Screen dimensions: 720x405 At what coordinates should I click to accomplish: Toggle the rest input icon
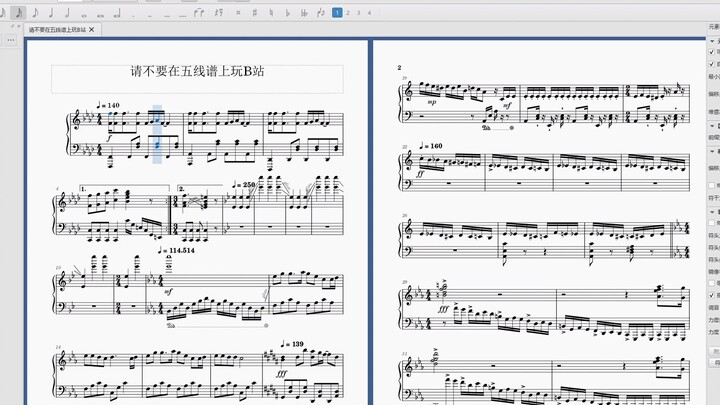click(x=219, y=13)
